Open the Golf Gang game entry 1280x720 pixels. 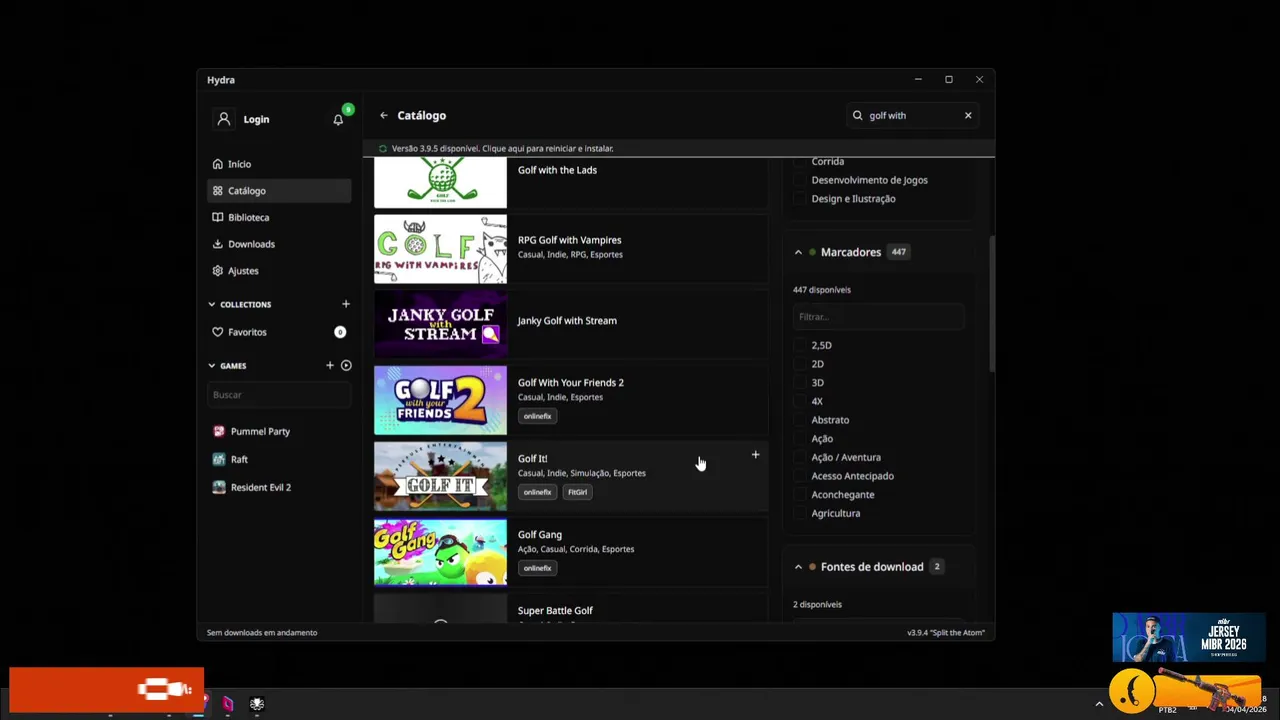(571, 552)
